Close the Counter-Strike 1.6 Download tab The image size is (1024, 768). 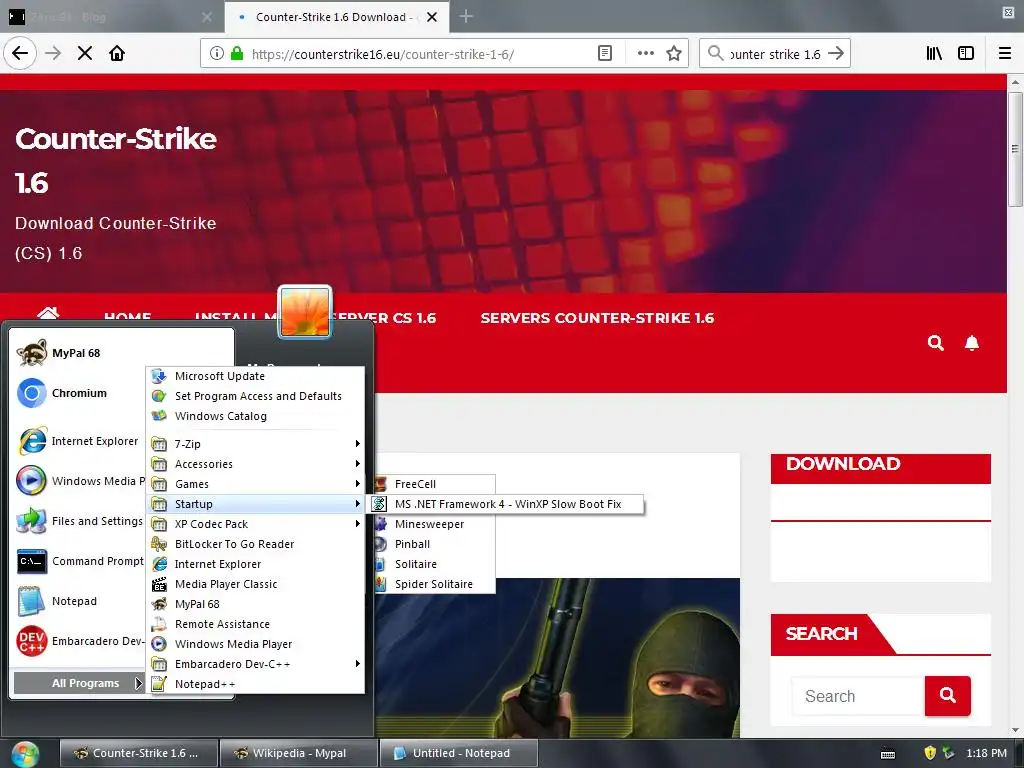point(432,17)
